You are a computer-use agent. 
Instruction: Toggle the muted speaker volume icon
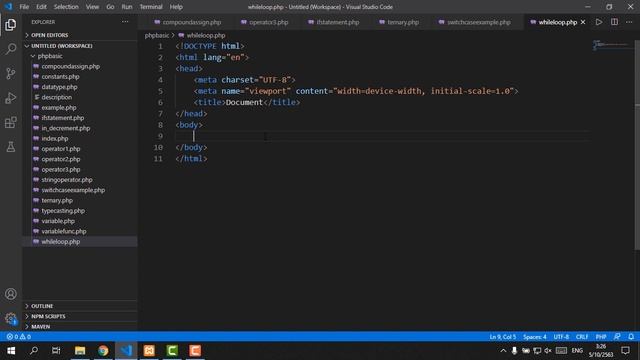(548, 351)
